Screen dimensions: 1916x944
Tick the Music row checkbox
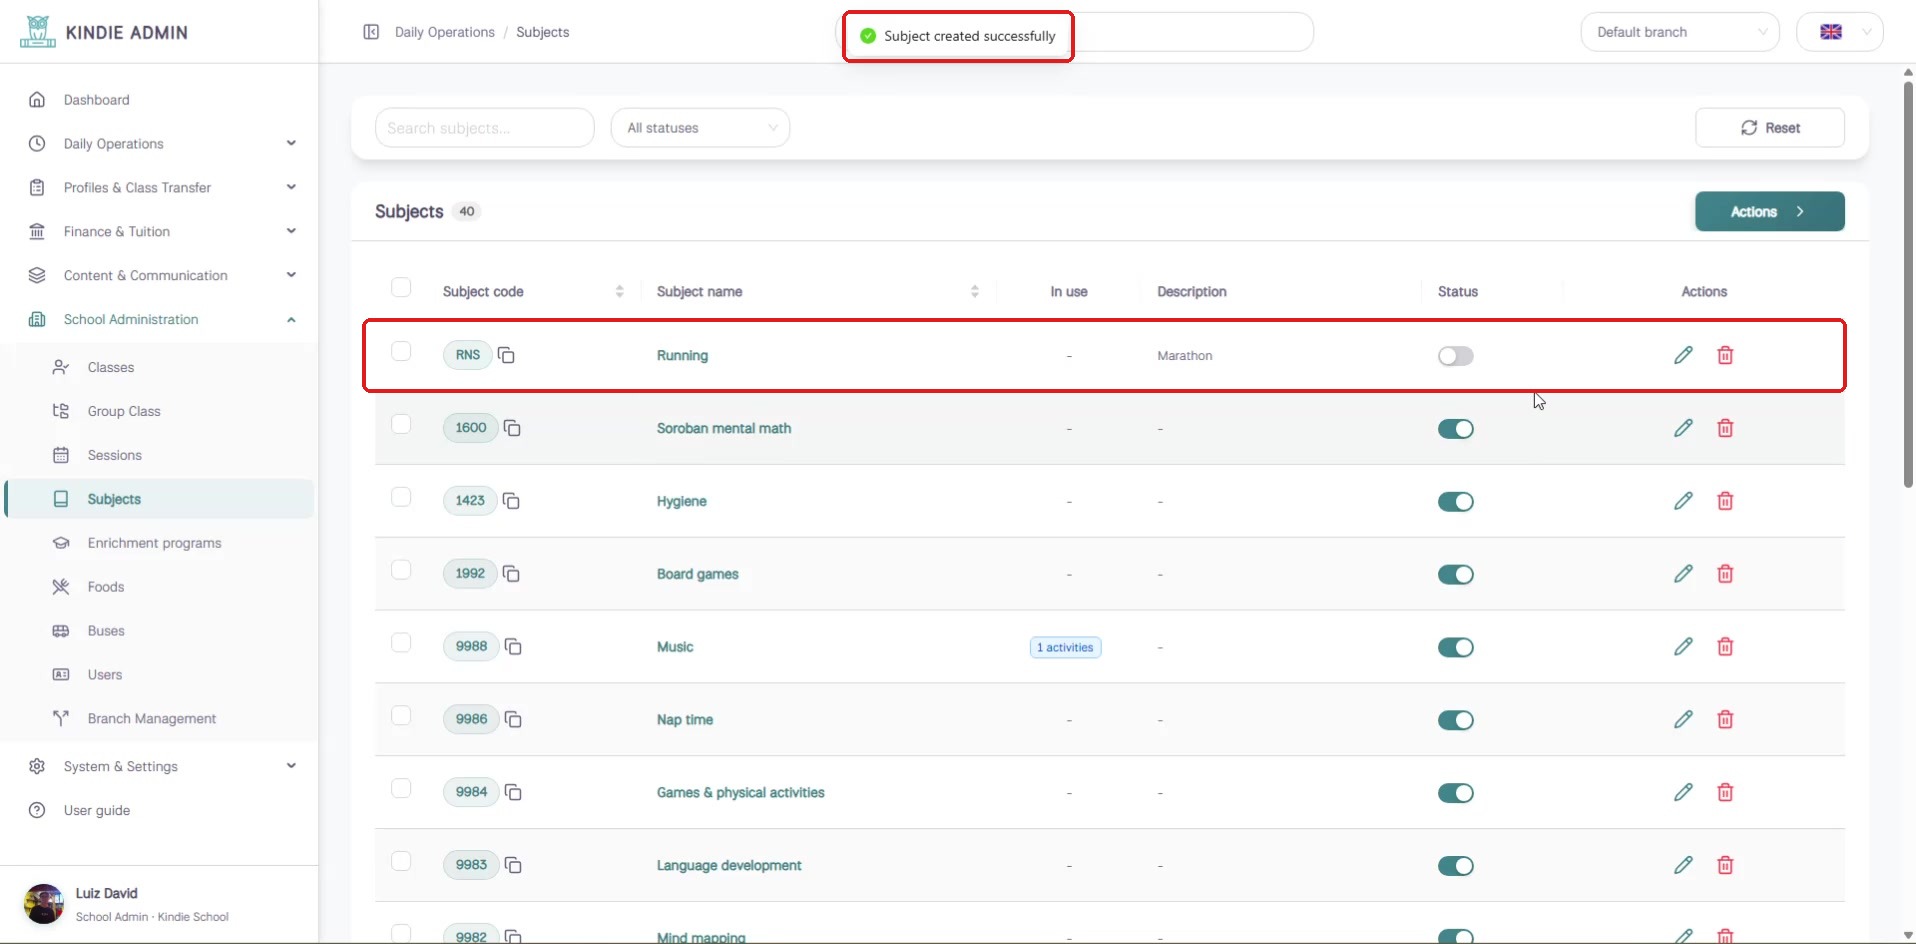pyautogui.click(x=401, y=643)
